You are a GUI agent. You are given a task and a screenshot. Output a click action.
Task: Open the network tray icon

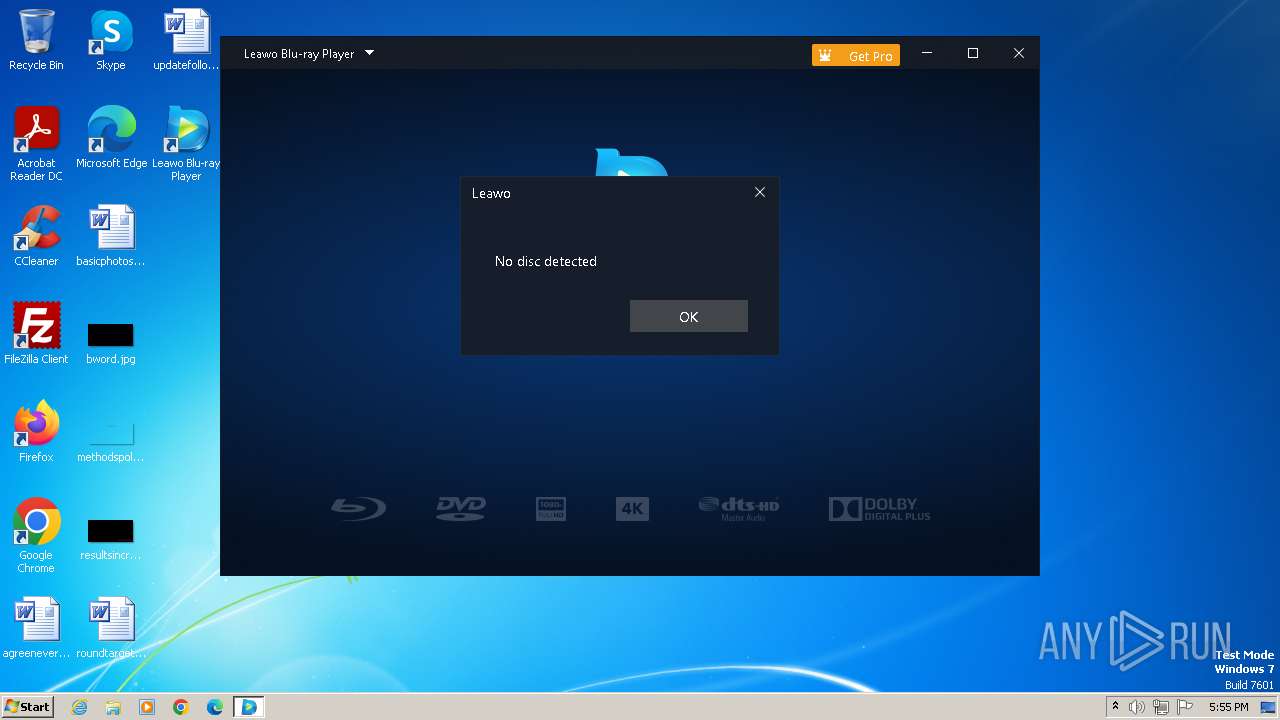pos(1161,707)
